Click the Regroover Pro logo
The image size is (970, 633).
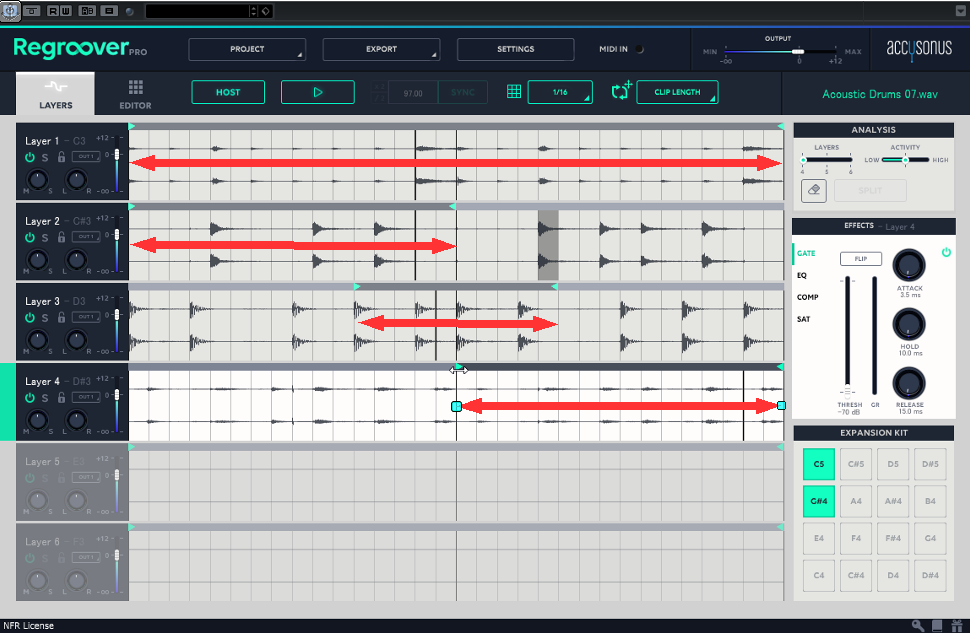[80, 48]
